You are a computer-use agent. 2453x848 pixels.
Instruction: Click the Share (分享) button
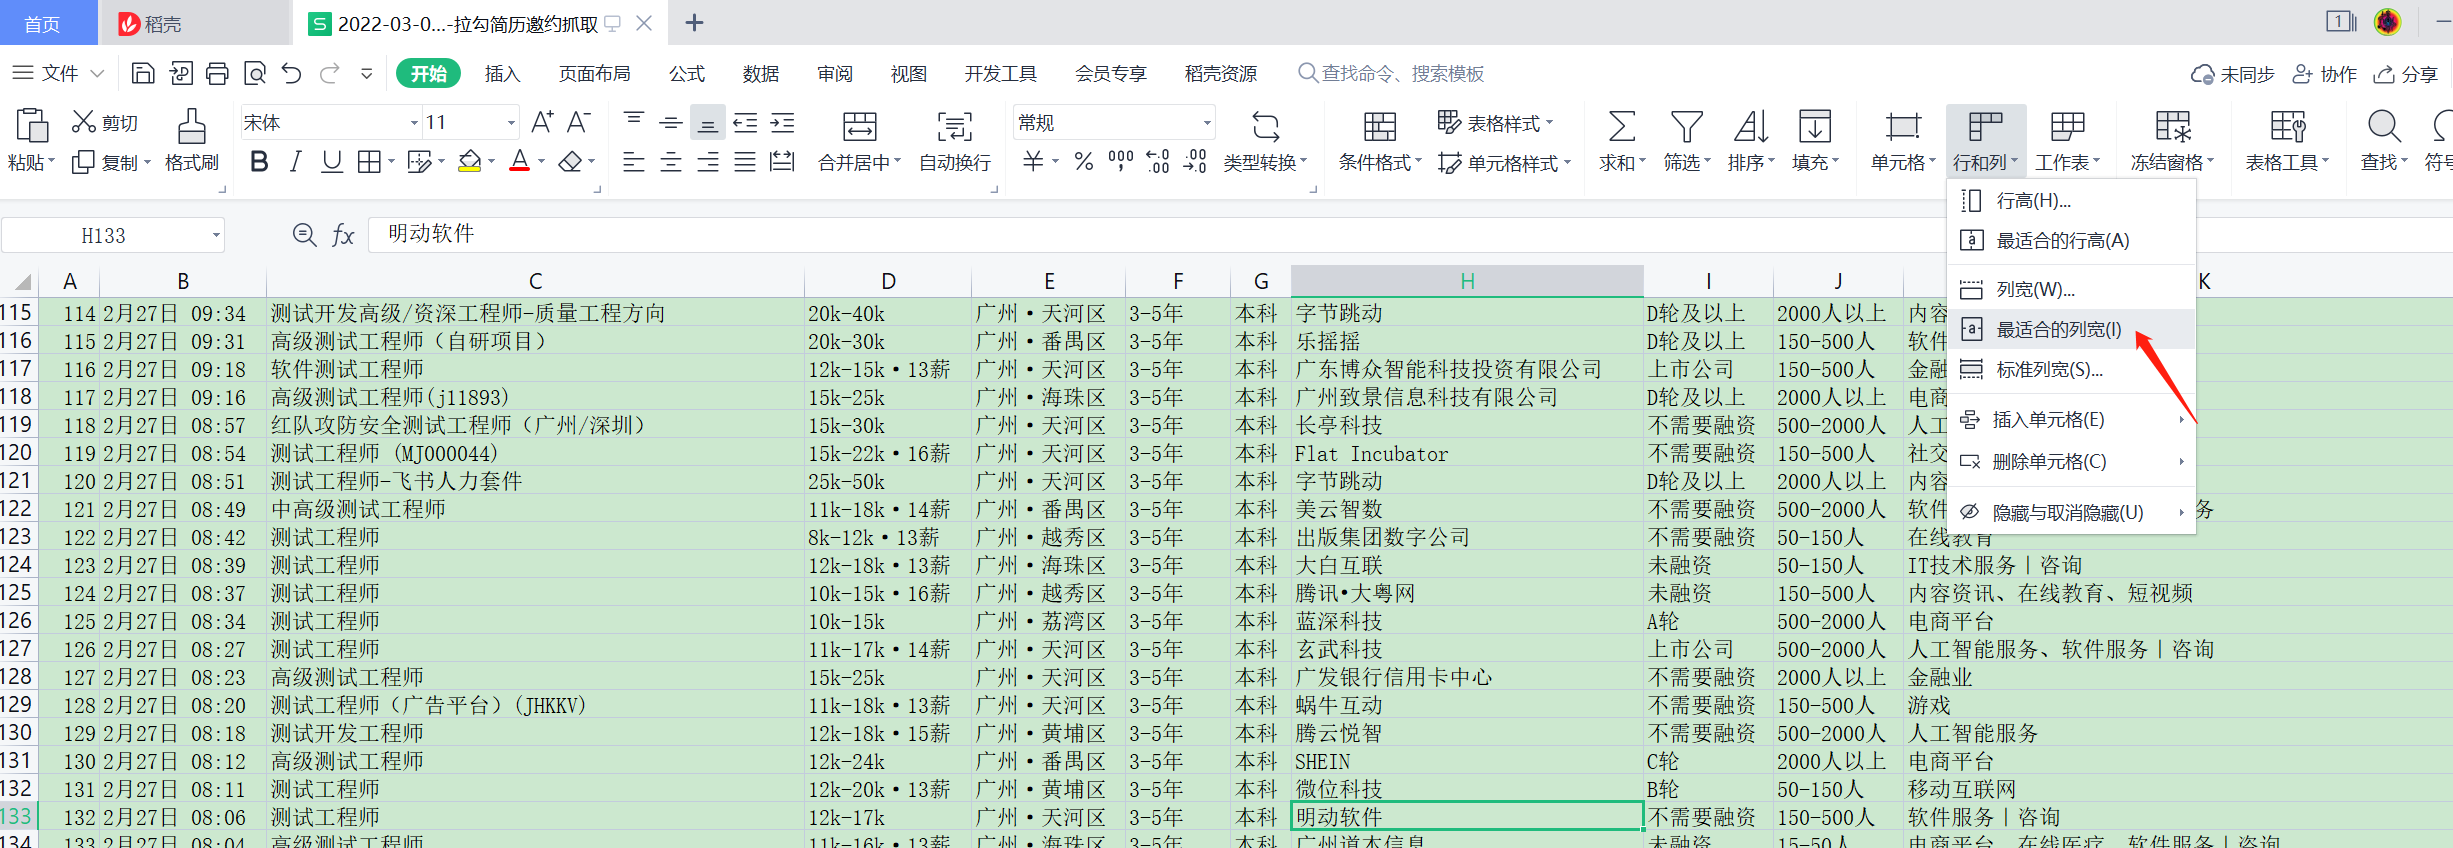tap(2406, 74)
